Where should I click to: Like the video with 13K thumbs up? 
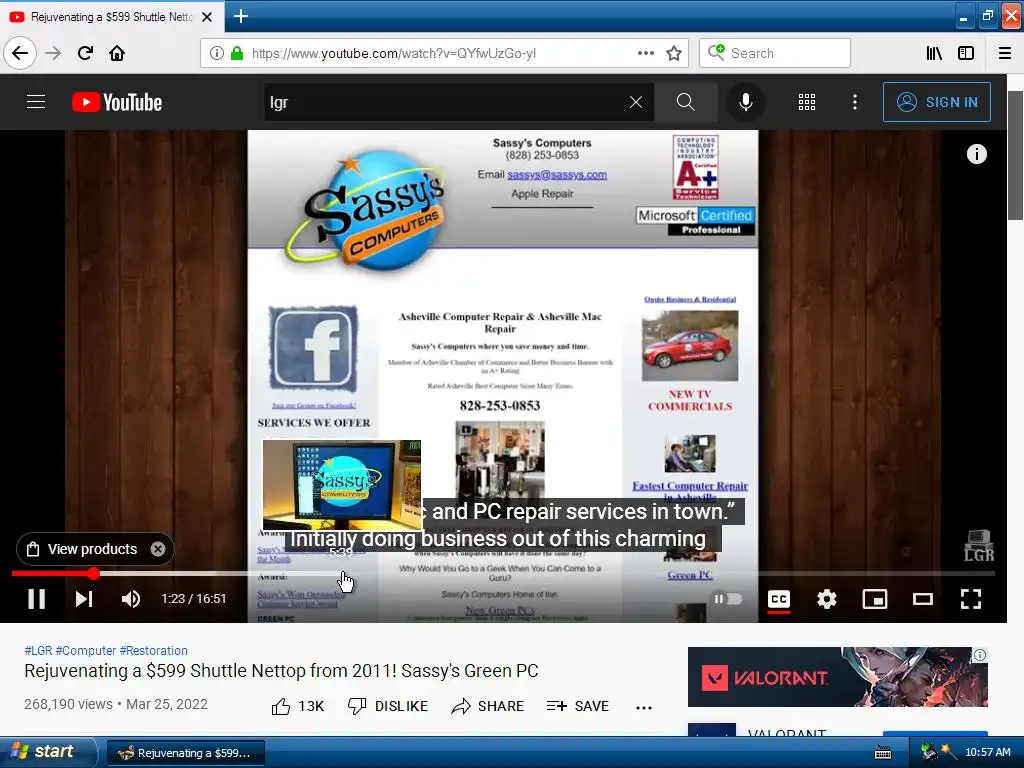[x=298, y=706]
